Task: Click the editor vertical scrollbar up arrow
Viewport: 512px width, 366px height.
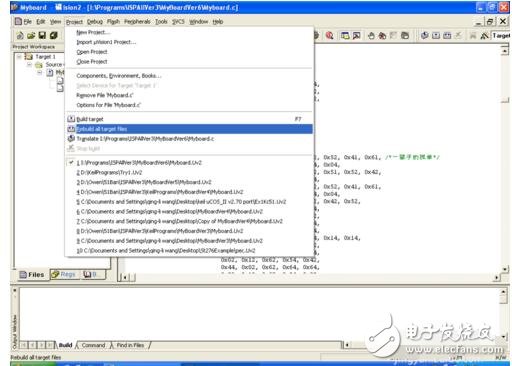Action: tap(505, 51)
